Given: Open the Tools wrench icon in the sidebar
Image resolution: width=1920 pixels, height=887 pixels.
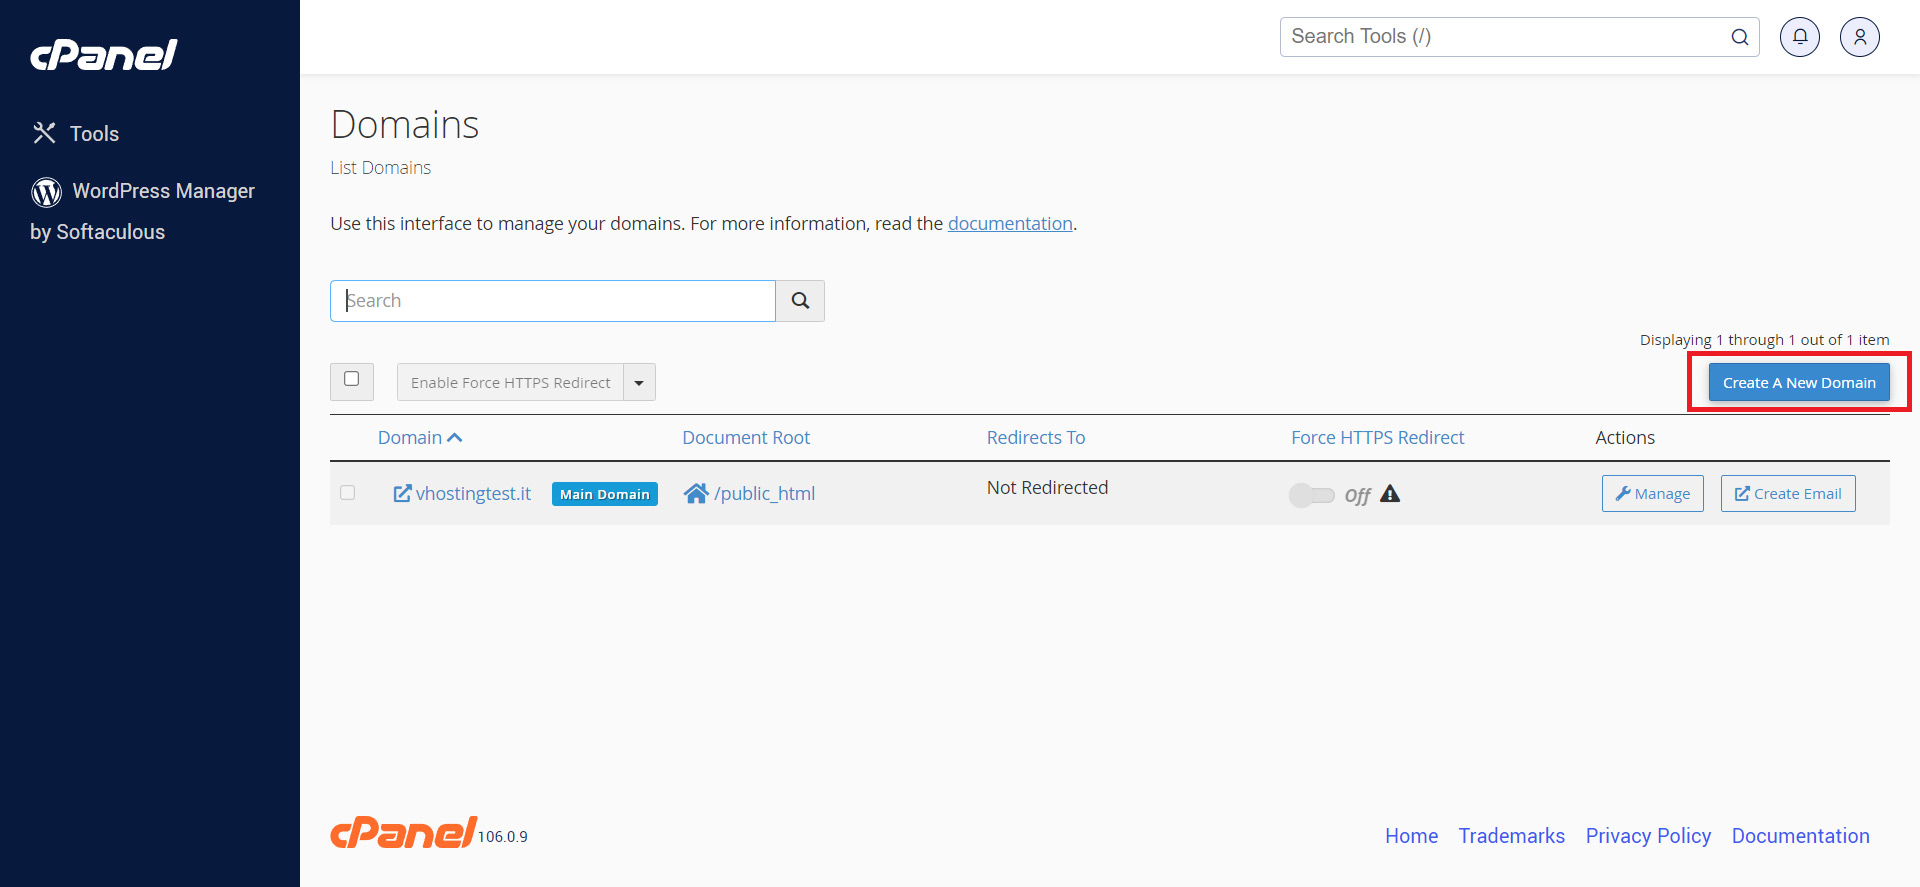Looking at the screenshot, I should click(44, 133).
